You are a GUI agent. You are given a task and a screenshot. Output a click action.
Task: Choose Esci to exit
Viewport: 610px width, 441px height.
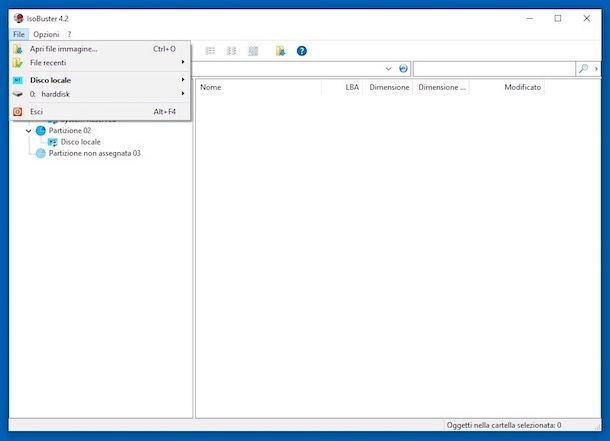[100, 112]
